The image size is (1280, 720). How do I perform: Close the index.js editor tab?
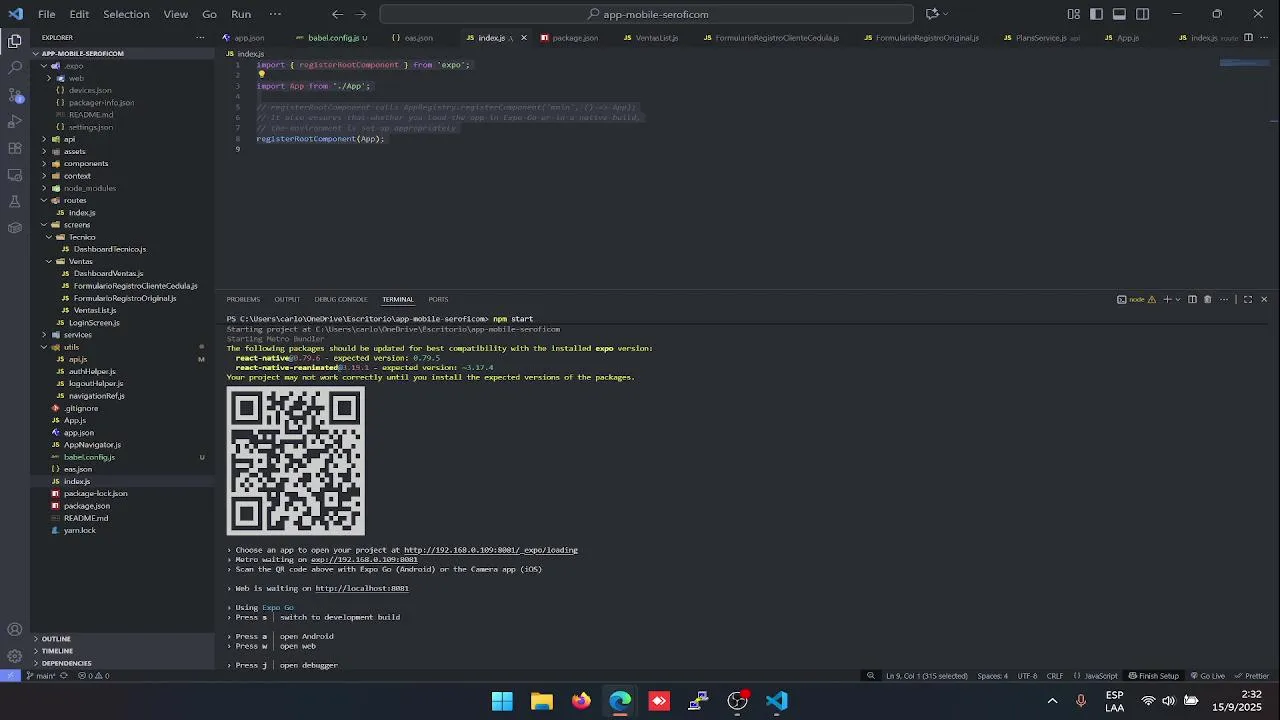coord(523,38)
